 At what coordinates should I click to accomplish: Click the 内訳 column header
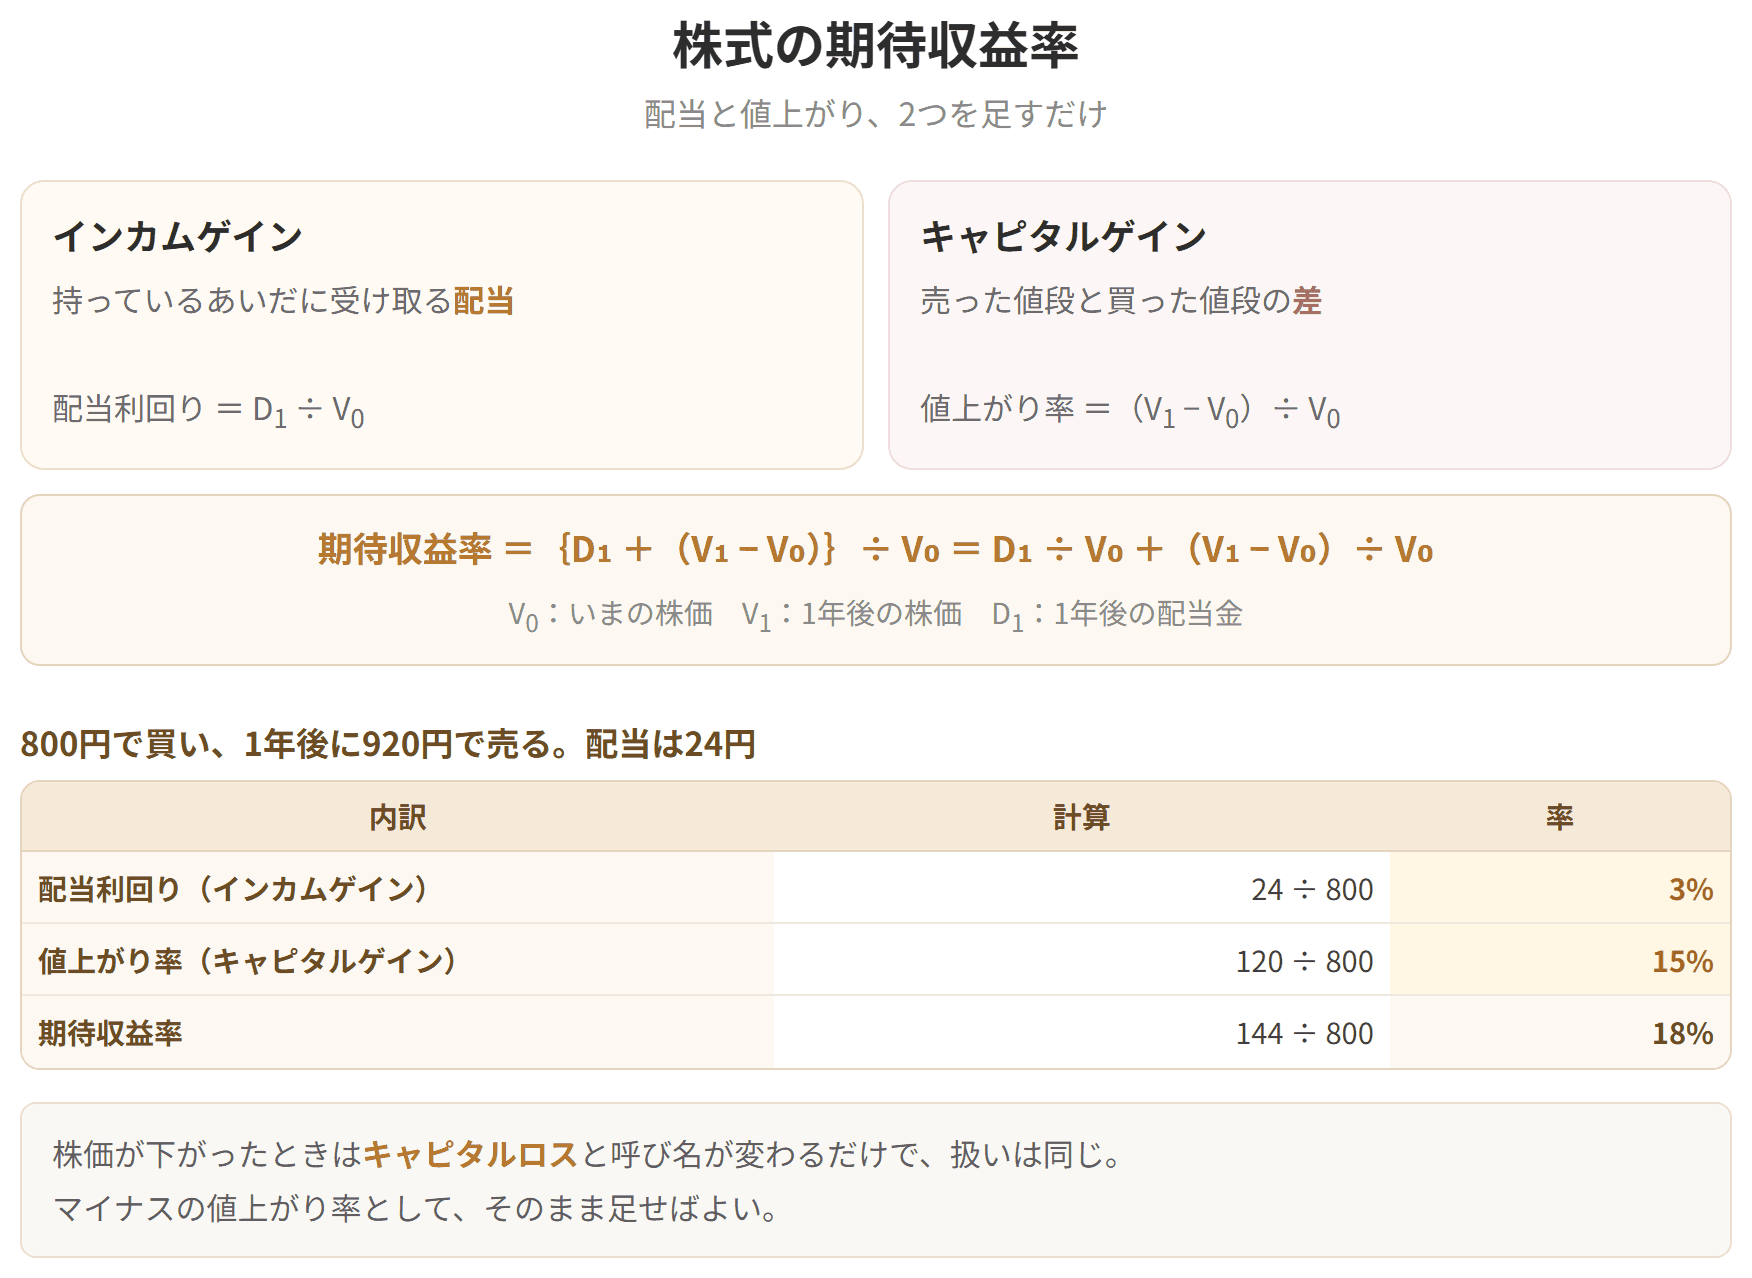pyautogui.click(x=398, y=817)
